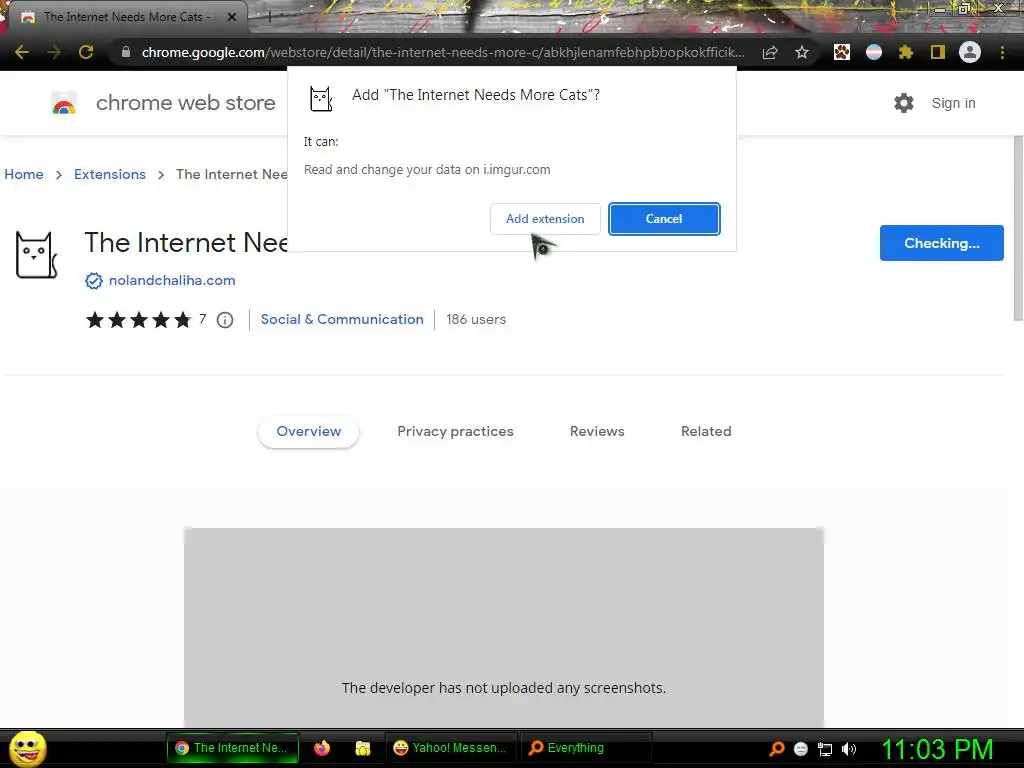Click the tray network icon
1024x768 pixels.
825,749
